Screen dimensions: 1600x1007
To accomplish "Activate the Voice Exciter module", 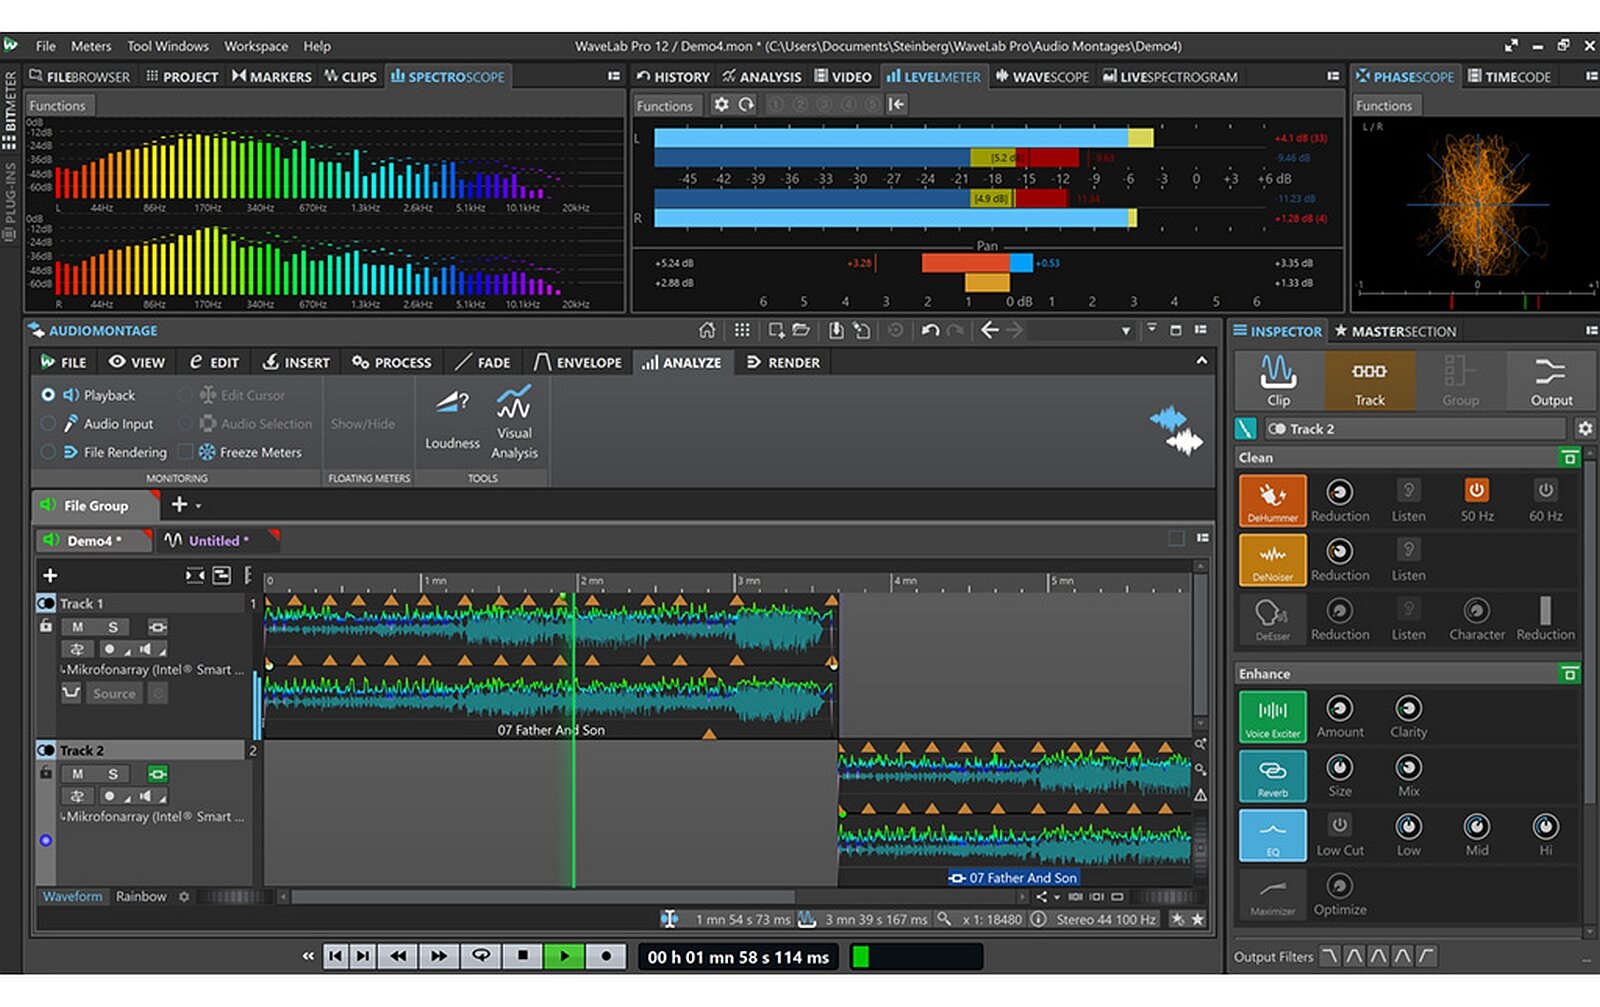I will click(x=1272, y=716).
